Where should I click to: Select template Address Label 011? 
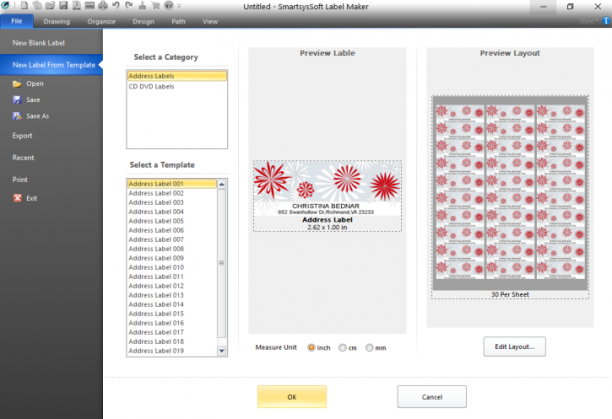coord(172,277)
